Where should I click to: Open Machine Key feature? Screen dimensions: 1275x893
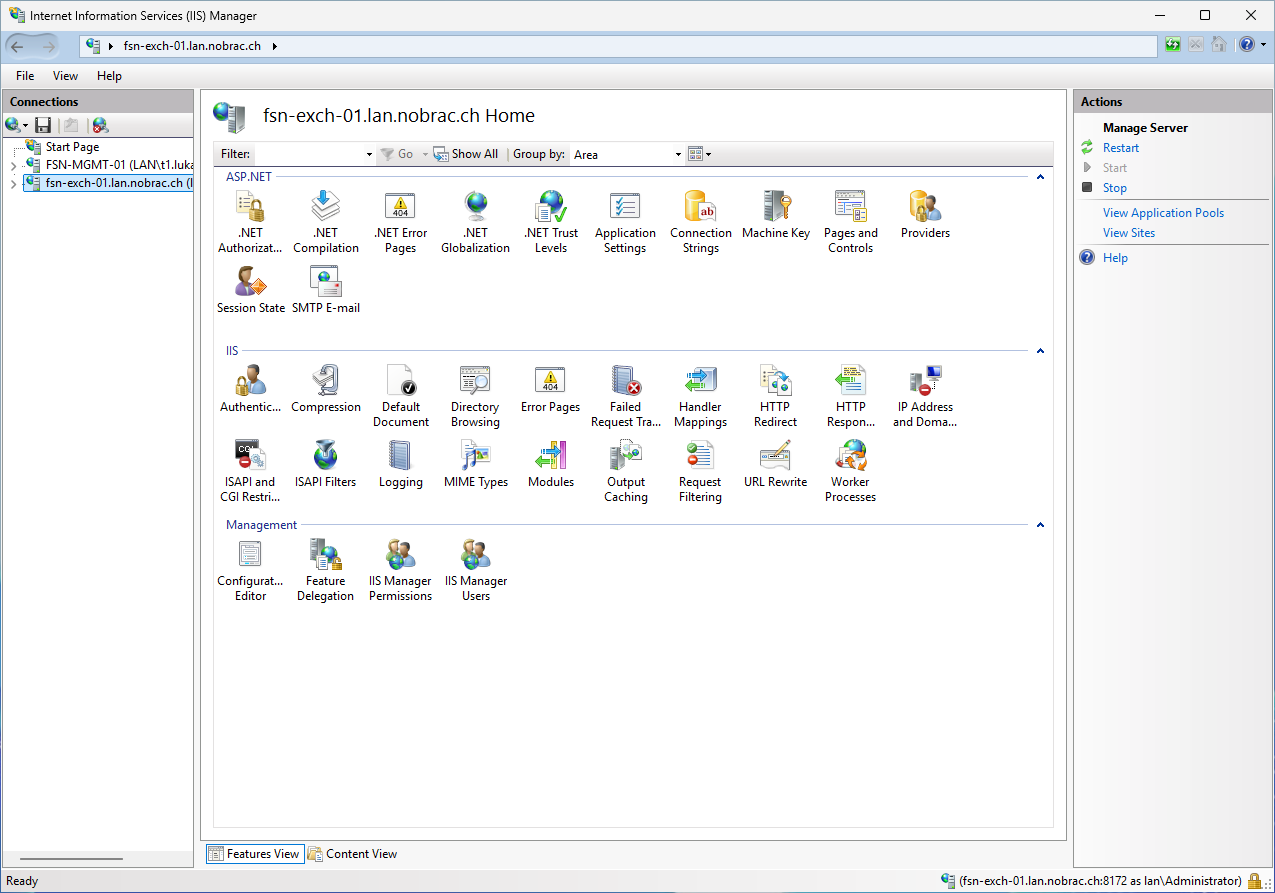click(x=775, y=215)
